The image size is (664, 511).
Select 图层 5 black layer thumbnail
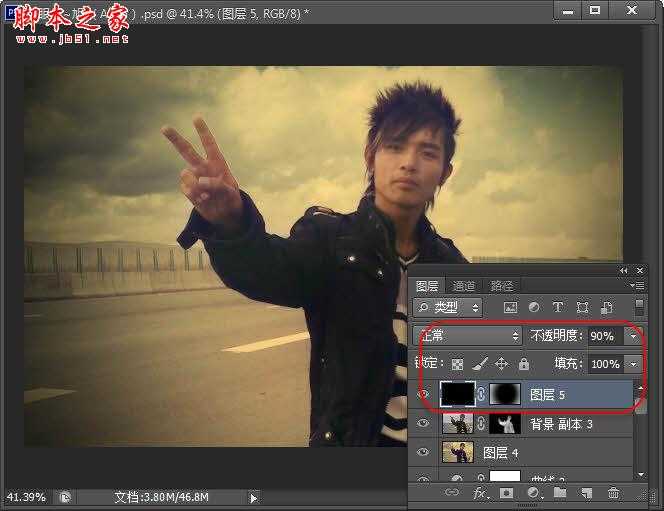[x=457, y=394]
